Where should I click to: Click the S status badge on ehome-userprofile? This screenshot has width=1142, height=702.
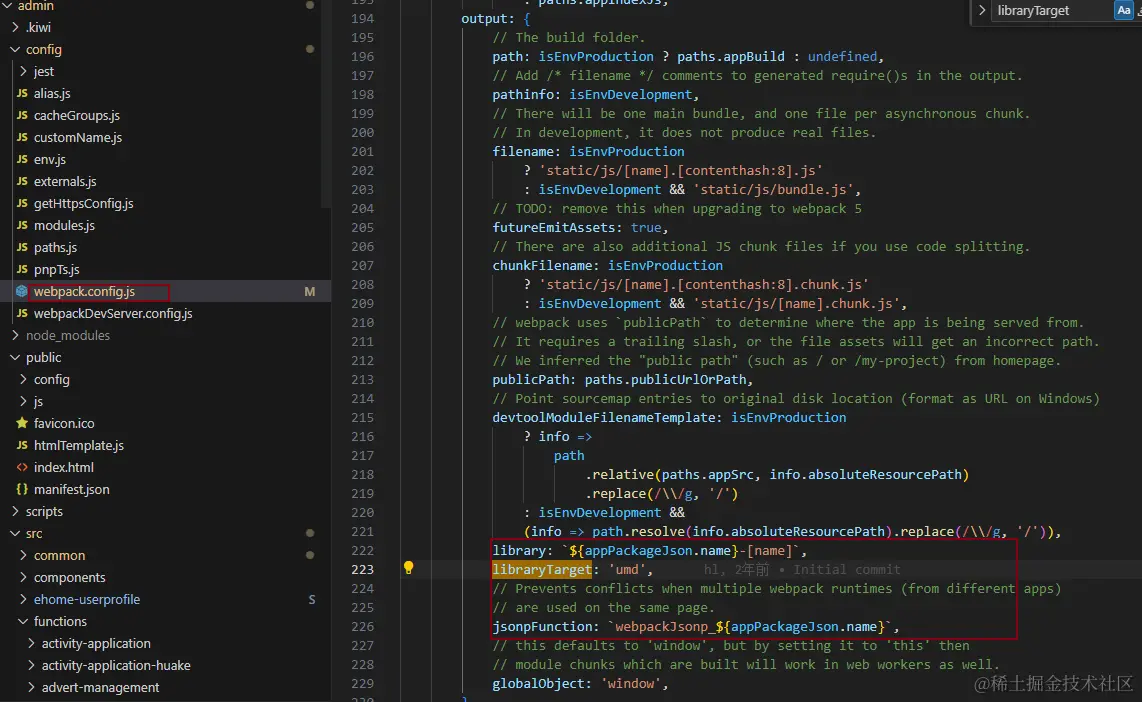[x=312, y=599]
